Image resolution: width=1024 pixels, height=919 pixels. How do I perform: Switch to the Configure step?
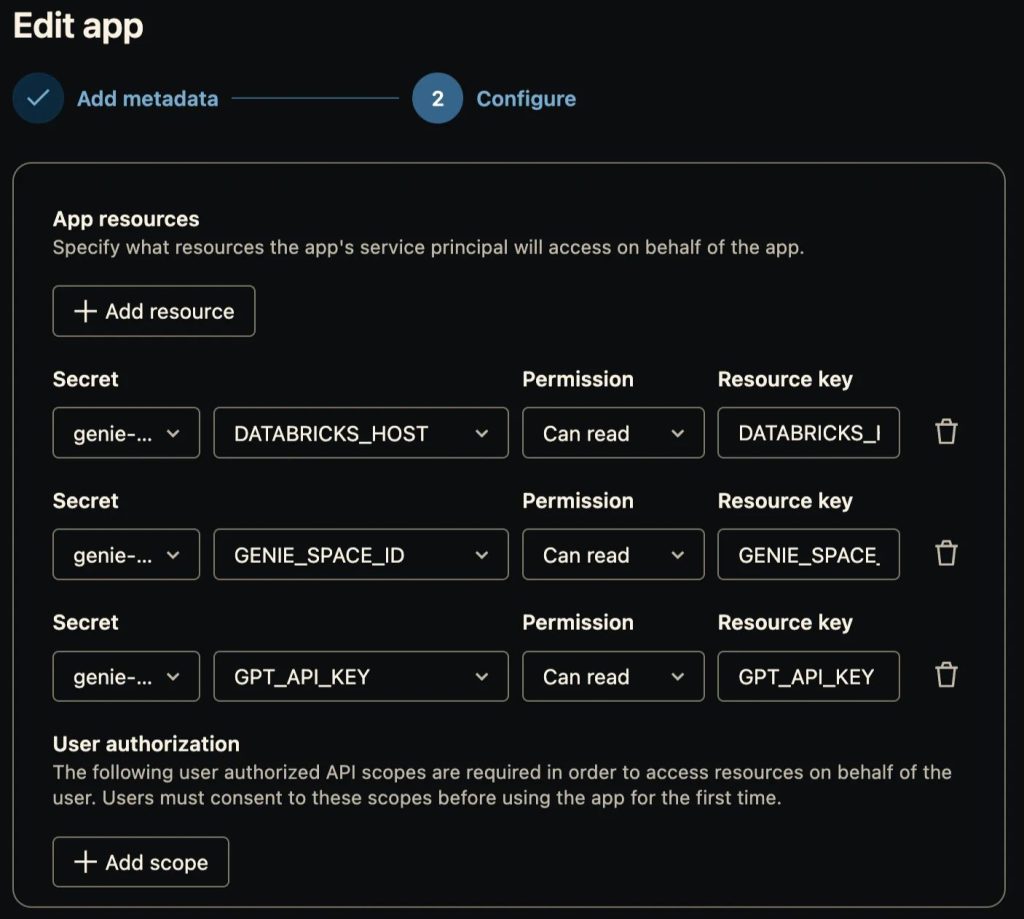525,99
